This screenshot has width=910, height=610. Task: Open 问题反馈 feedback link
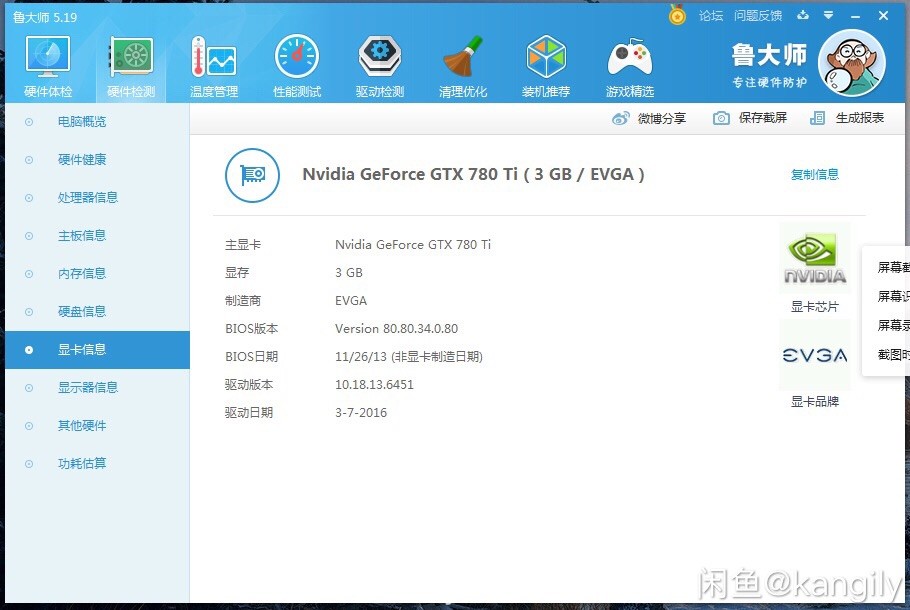point(758,16)
